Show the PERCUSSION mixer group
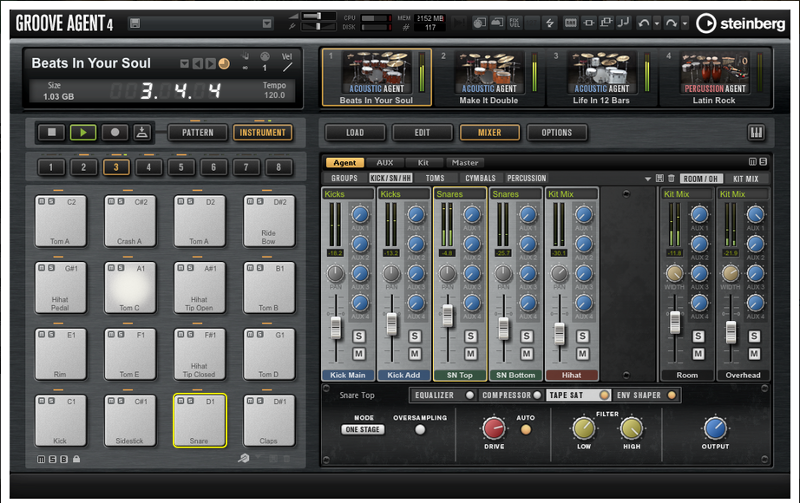The image size is (800, 503). (x=526, y=178)
